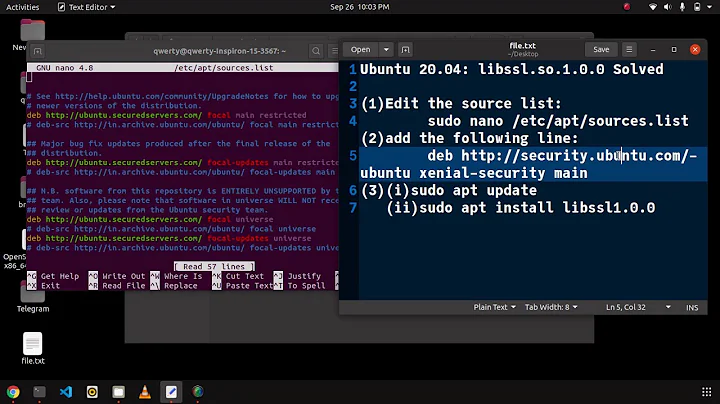Viewport: 720px width, 404px height.
Task: Open Tab Width: 8 dropdown
Action: click(x=551, y=307)
